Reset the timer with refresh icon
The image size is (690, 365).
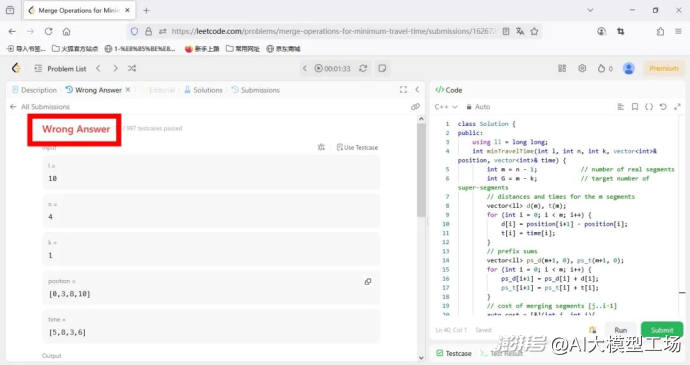pyautogui.click(x=363, y=68)
